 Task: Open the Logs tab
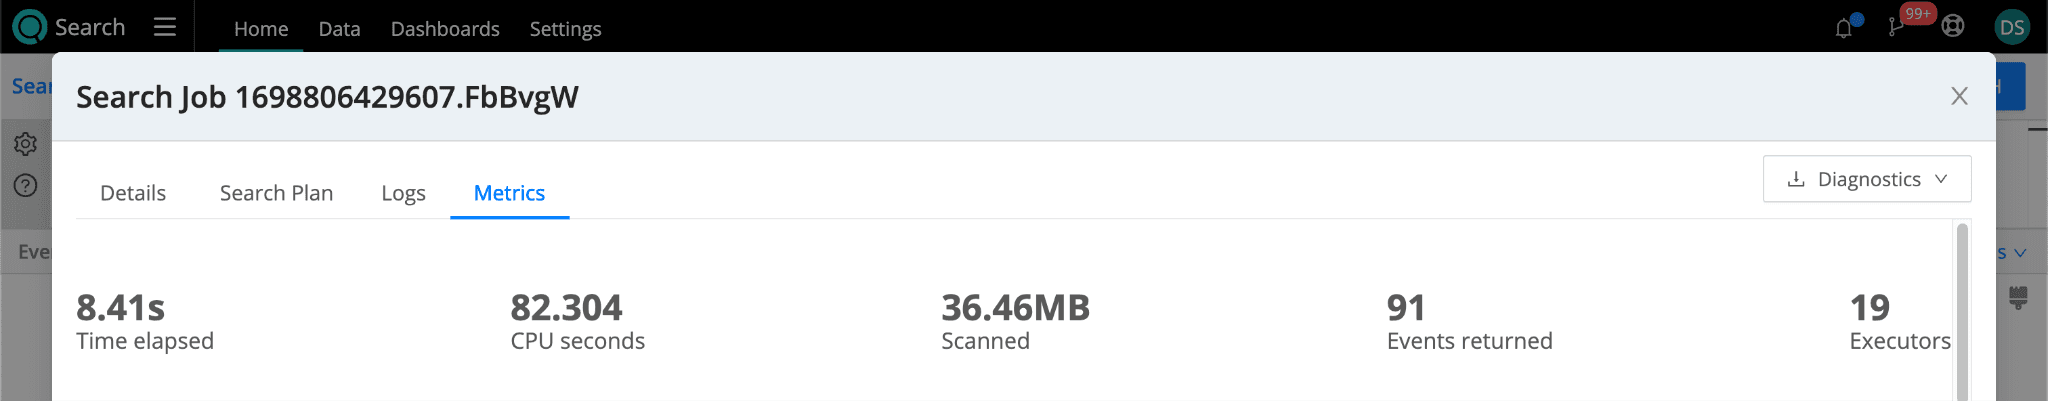coord(403,193)
